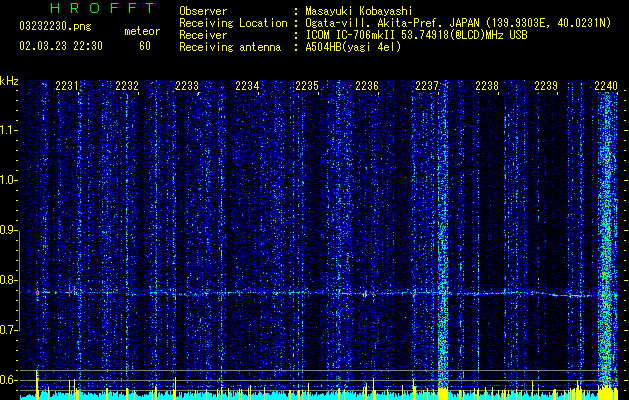Click the meteor count value 60
The width and height of the screenshot is (629, 400).
[x=145, y=46]
